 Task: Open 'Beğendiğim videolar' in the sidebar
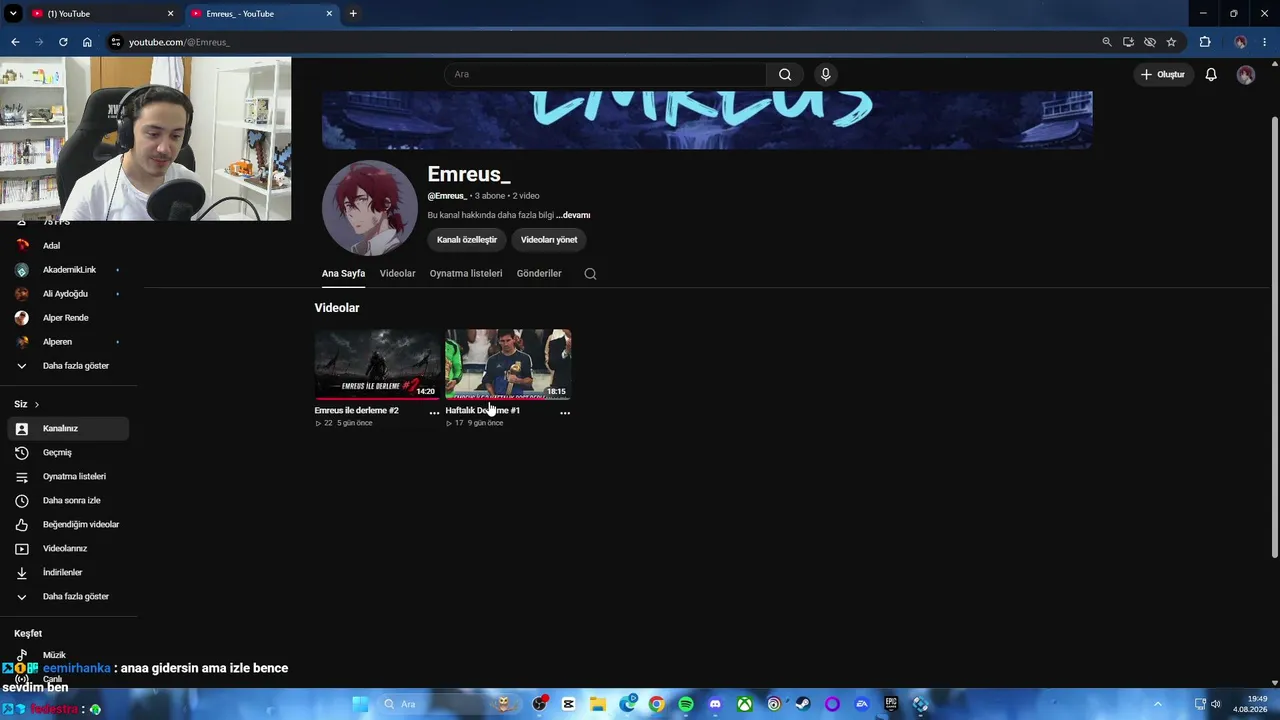[68, 525]
